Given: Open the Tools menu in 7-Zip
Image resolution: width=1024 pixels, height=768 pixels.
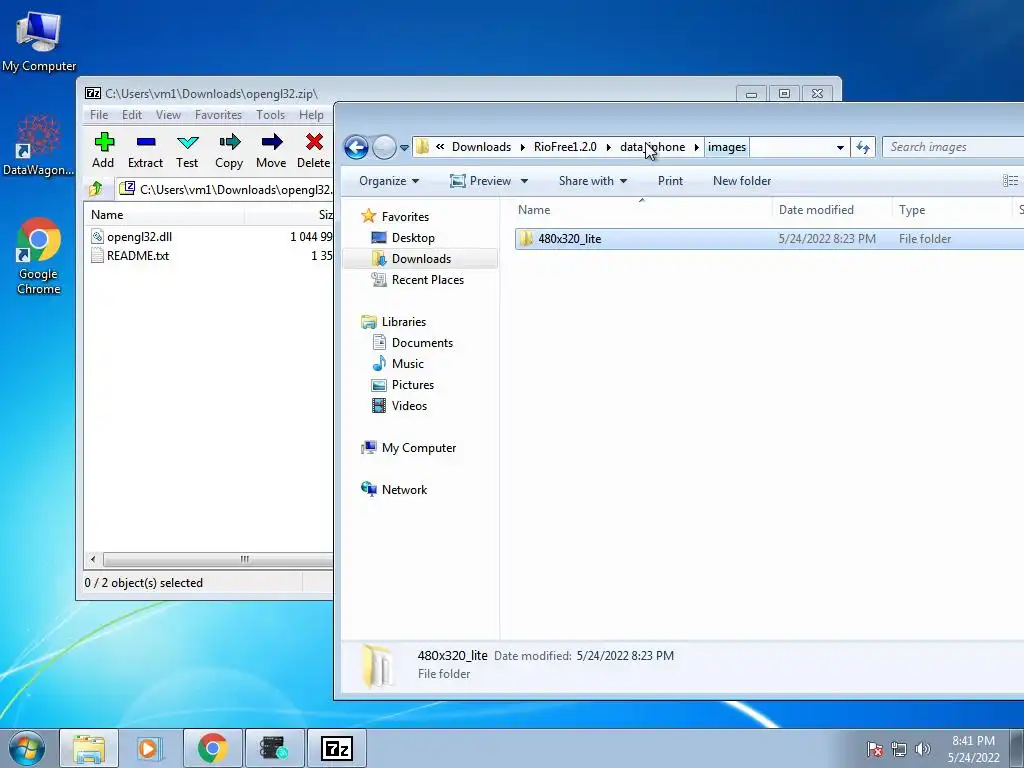Looking at the screenshot, I should [270, 115].
